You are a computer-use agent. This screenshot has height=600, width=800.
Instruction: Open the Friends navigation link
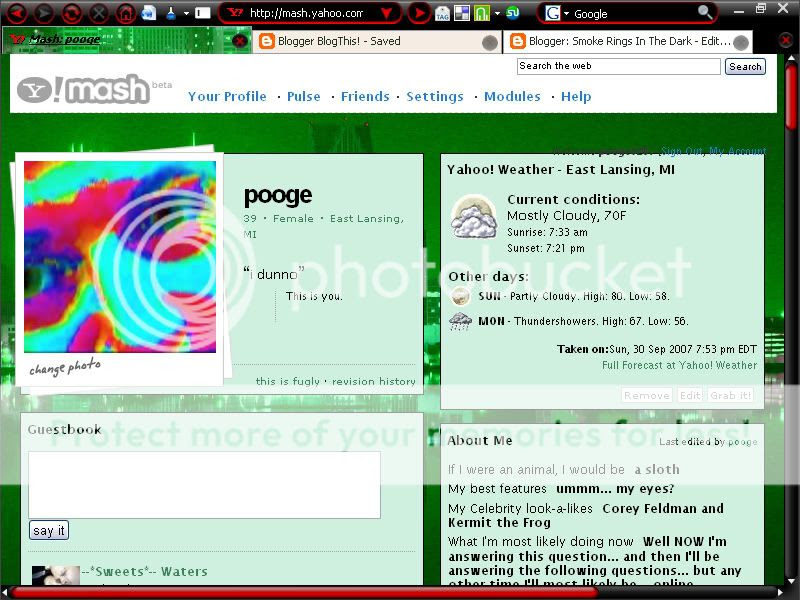[365, 96]
